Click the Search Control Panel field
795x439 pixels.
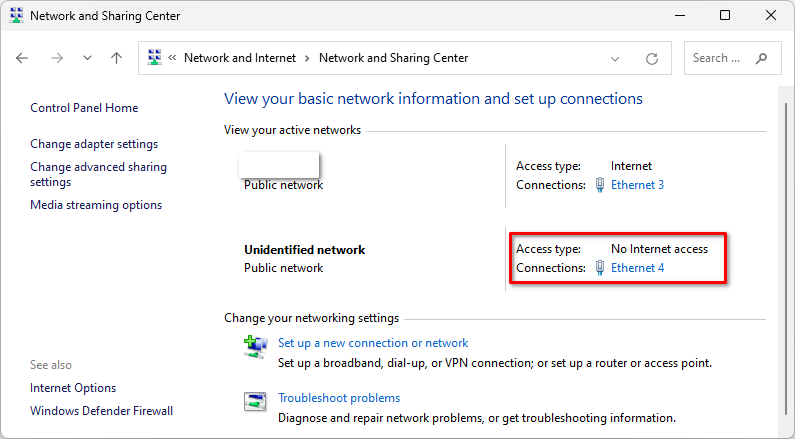733,58
